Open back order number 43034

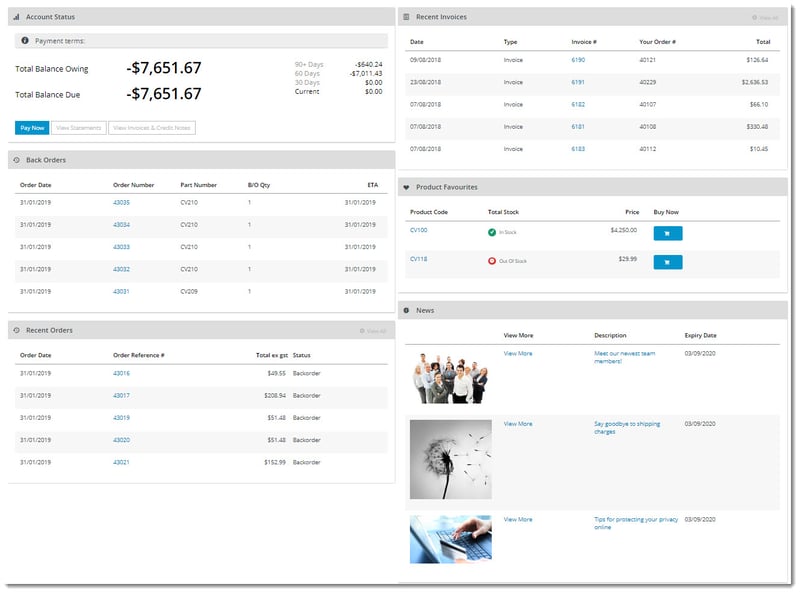click(x=121, y=225)
